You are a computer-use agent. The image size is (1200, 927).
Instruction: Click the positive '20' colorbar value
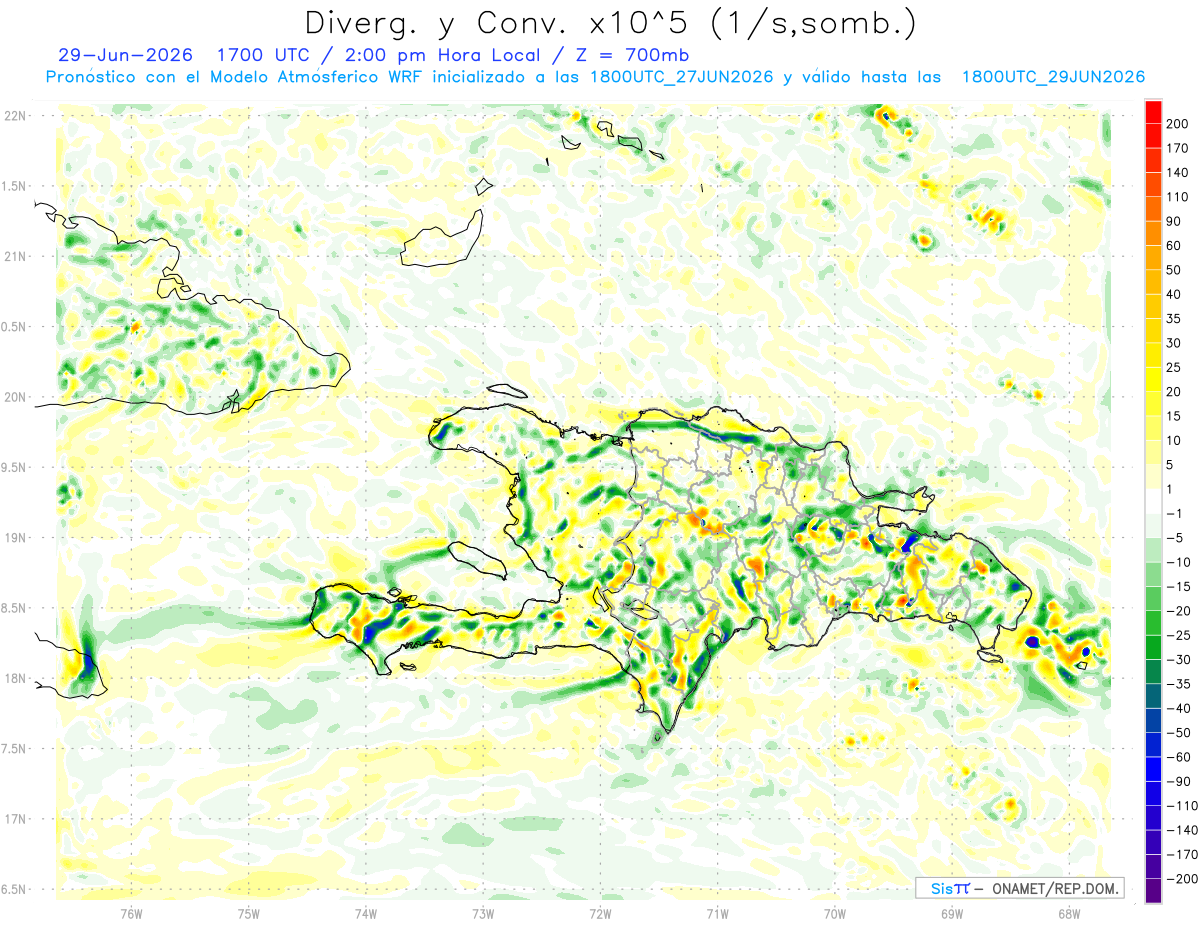coord(1174,392)
